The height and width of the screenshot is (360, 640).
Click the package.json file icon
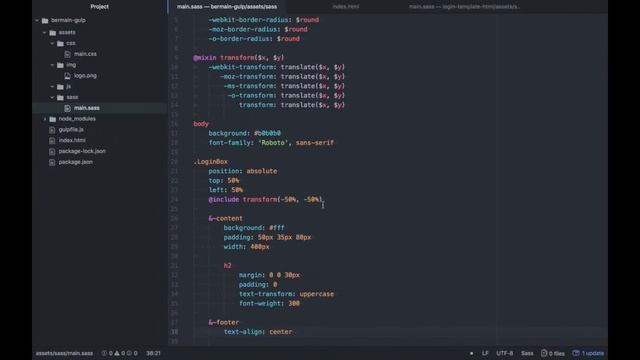(52, 162)
